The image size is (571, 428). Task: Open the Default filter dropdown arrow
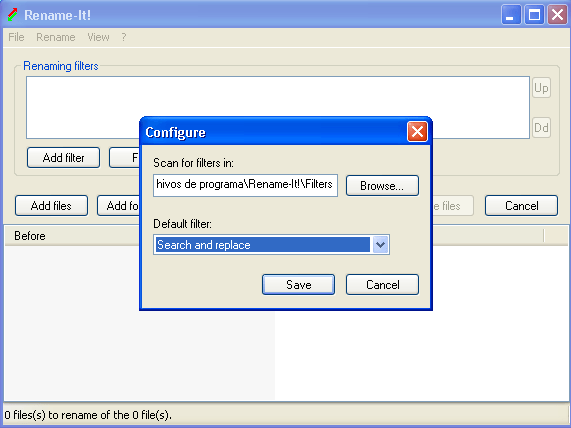point(380,245)
